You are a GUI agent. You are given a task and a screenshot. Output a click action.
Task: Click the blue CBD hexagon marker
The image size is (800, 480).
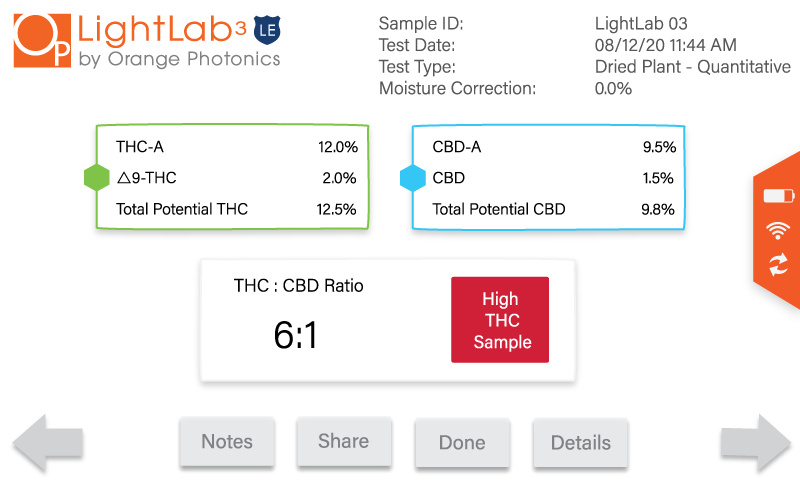pos(413,178)
